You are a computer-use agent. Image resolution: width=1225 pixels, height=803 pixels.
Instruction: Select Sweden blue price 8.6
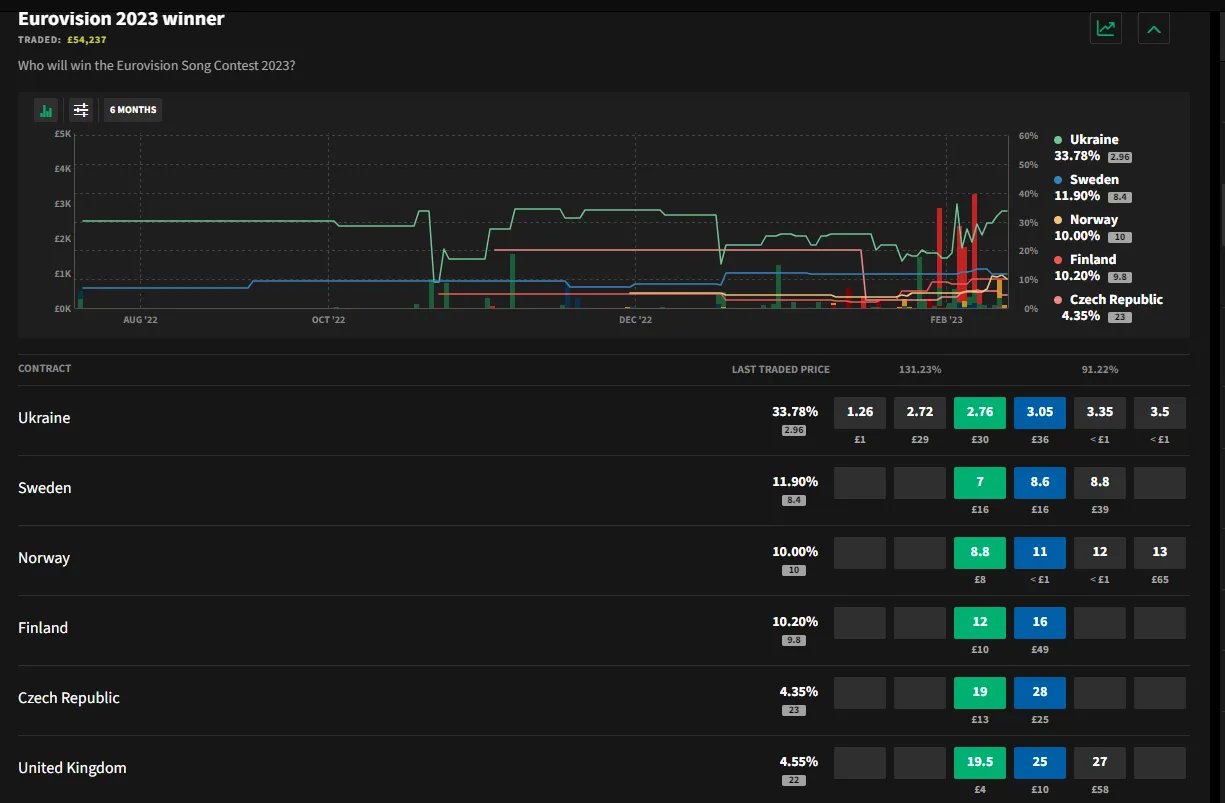pyautogui.click(x=1040, y=482)
